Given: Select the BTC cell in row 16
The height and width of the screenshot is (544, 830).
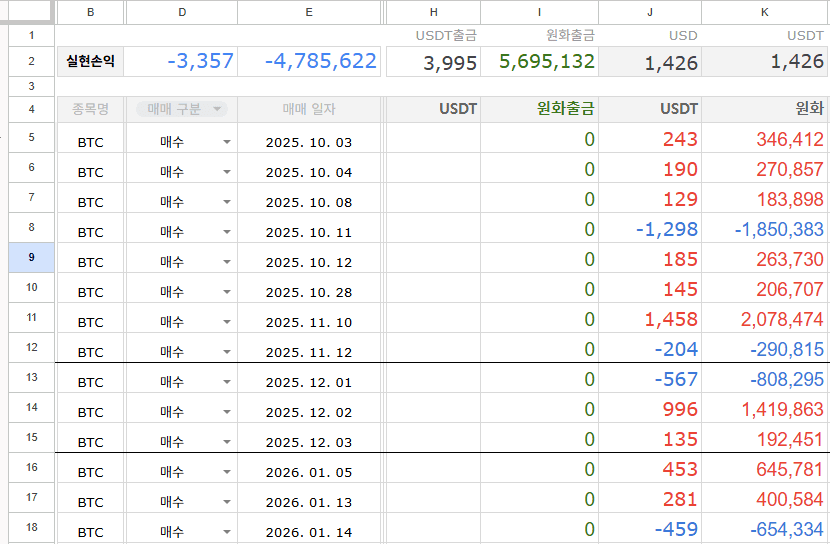Looking at the screenshot, I should pos(91,468).
